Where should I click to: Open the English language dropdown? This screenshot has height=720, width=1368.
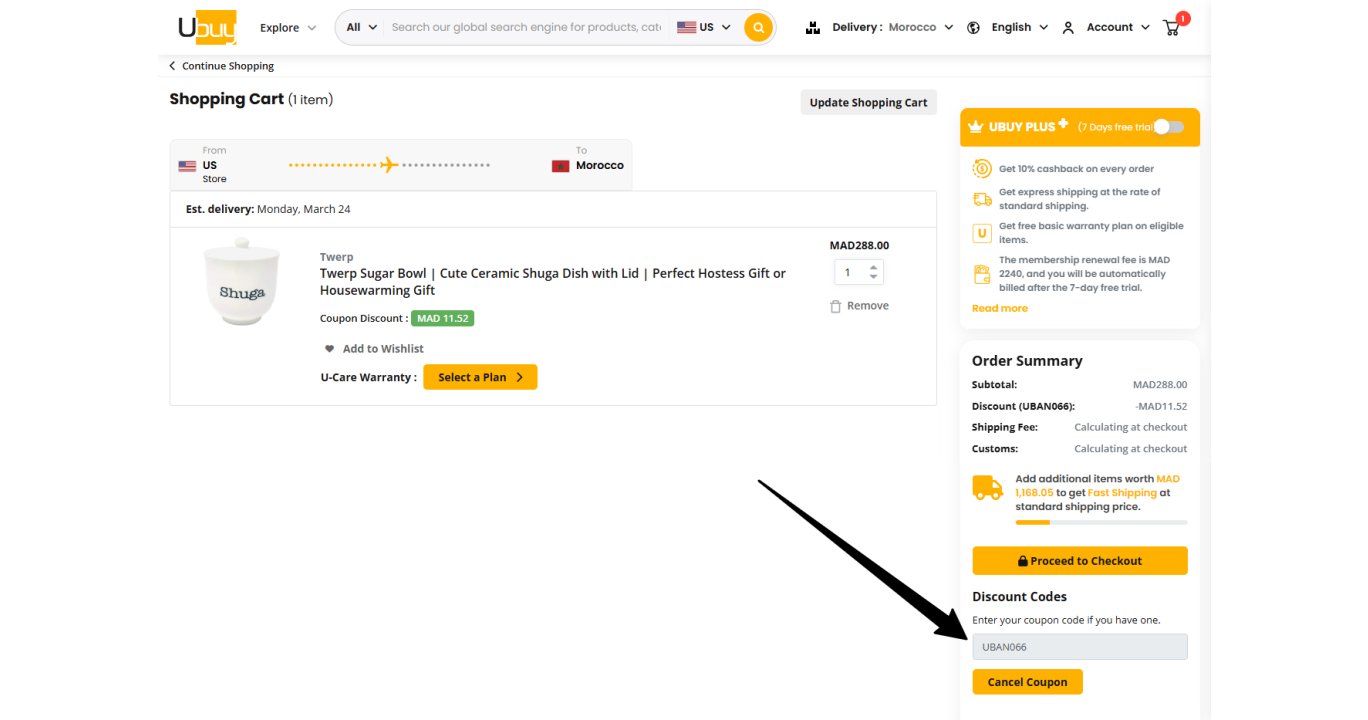tap(1019, 28)
